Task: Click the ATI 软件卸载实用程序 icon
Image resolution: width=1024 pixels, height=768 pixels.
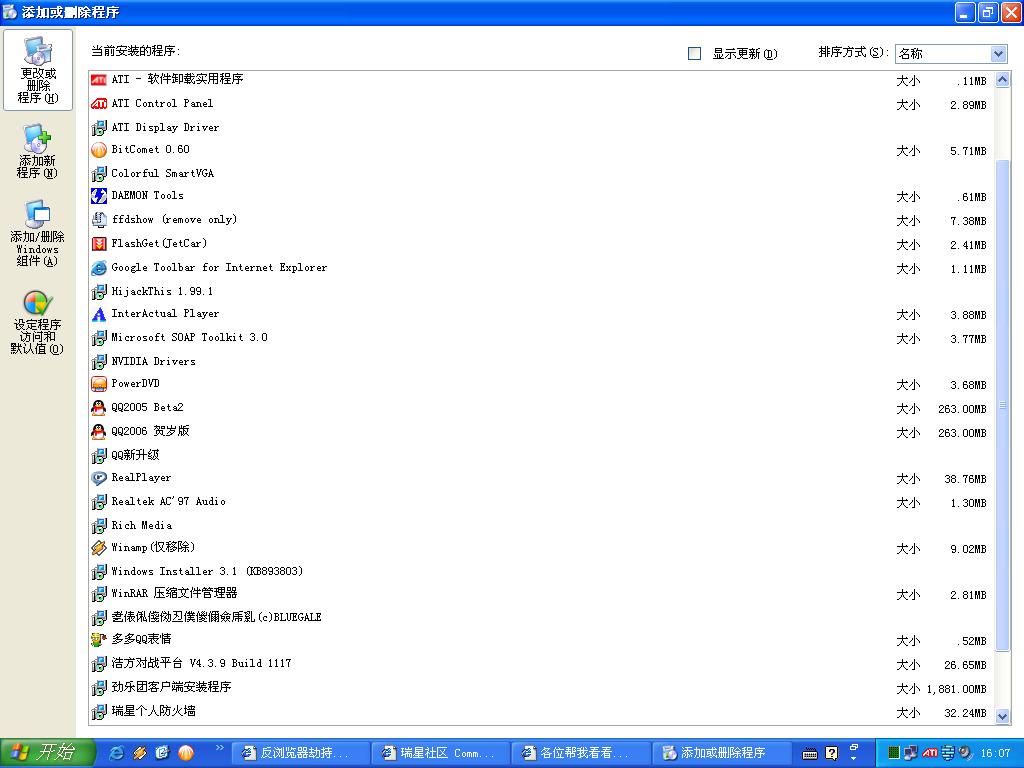Action: pos(99,80)
